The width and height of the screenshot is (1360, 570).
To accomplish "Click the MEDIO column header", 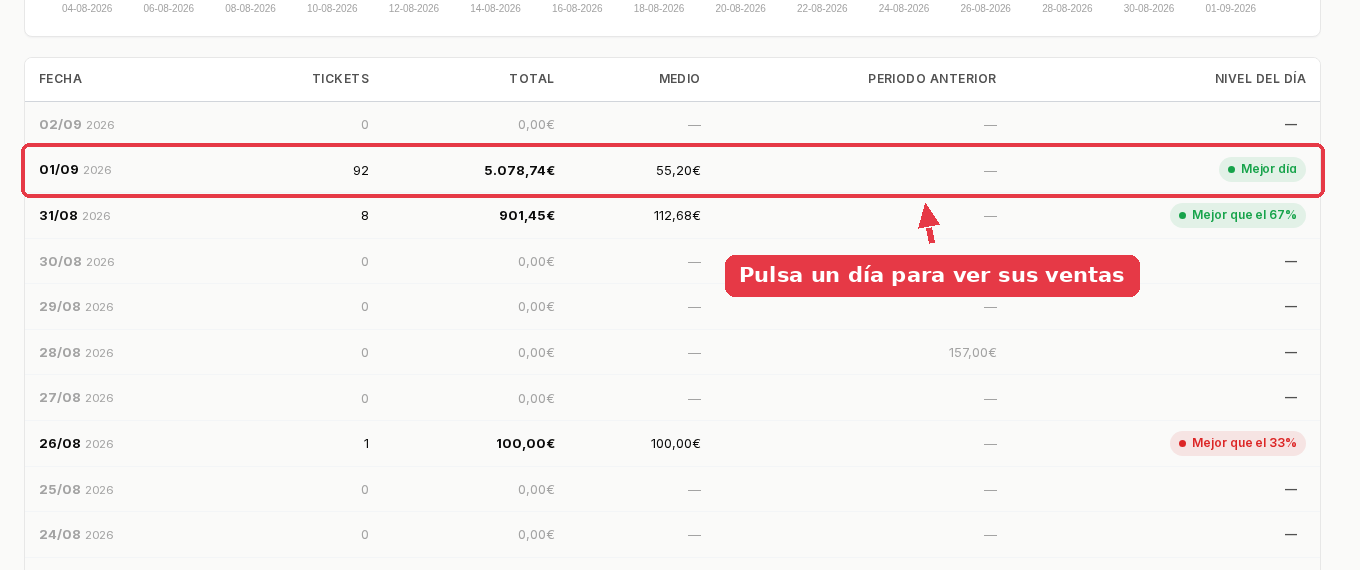I will coord(679,79).
